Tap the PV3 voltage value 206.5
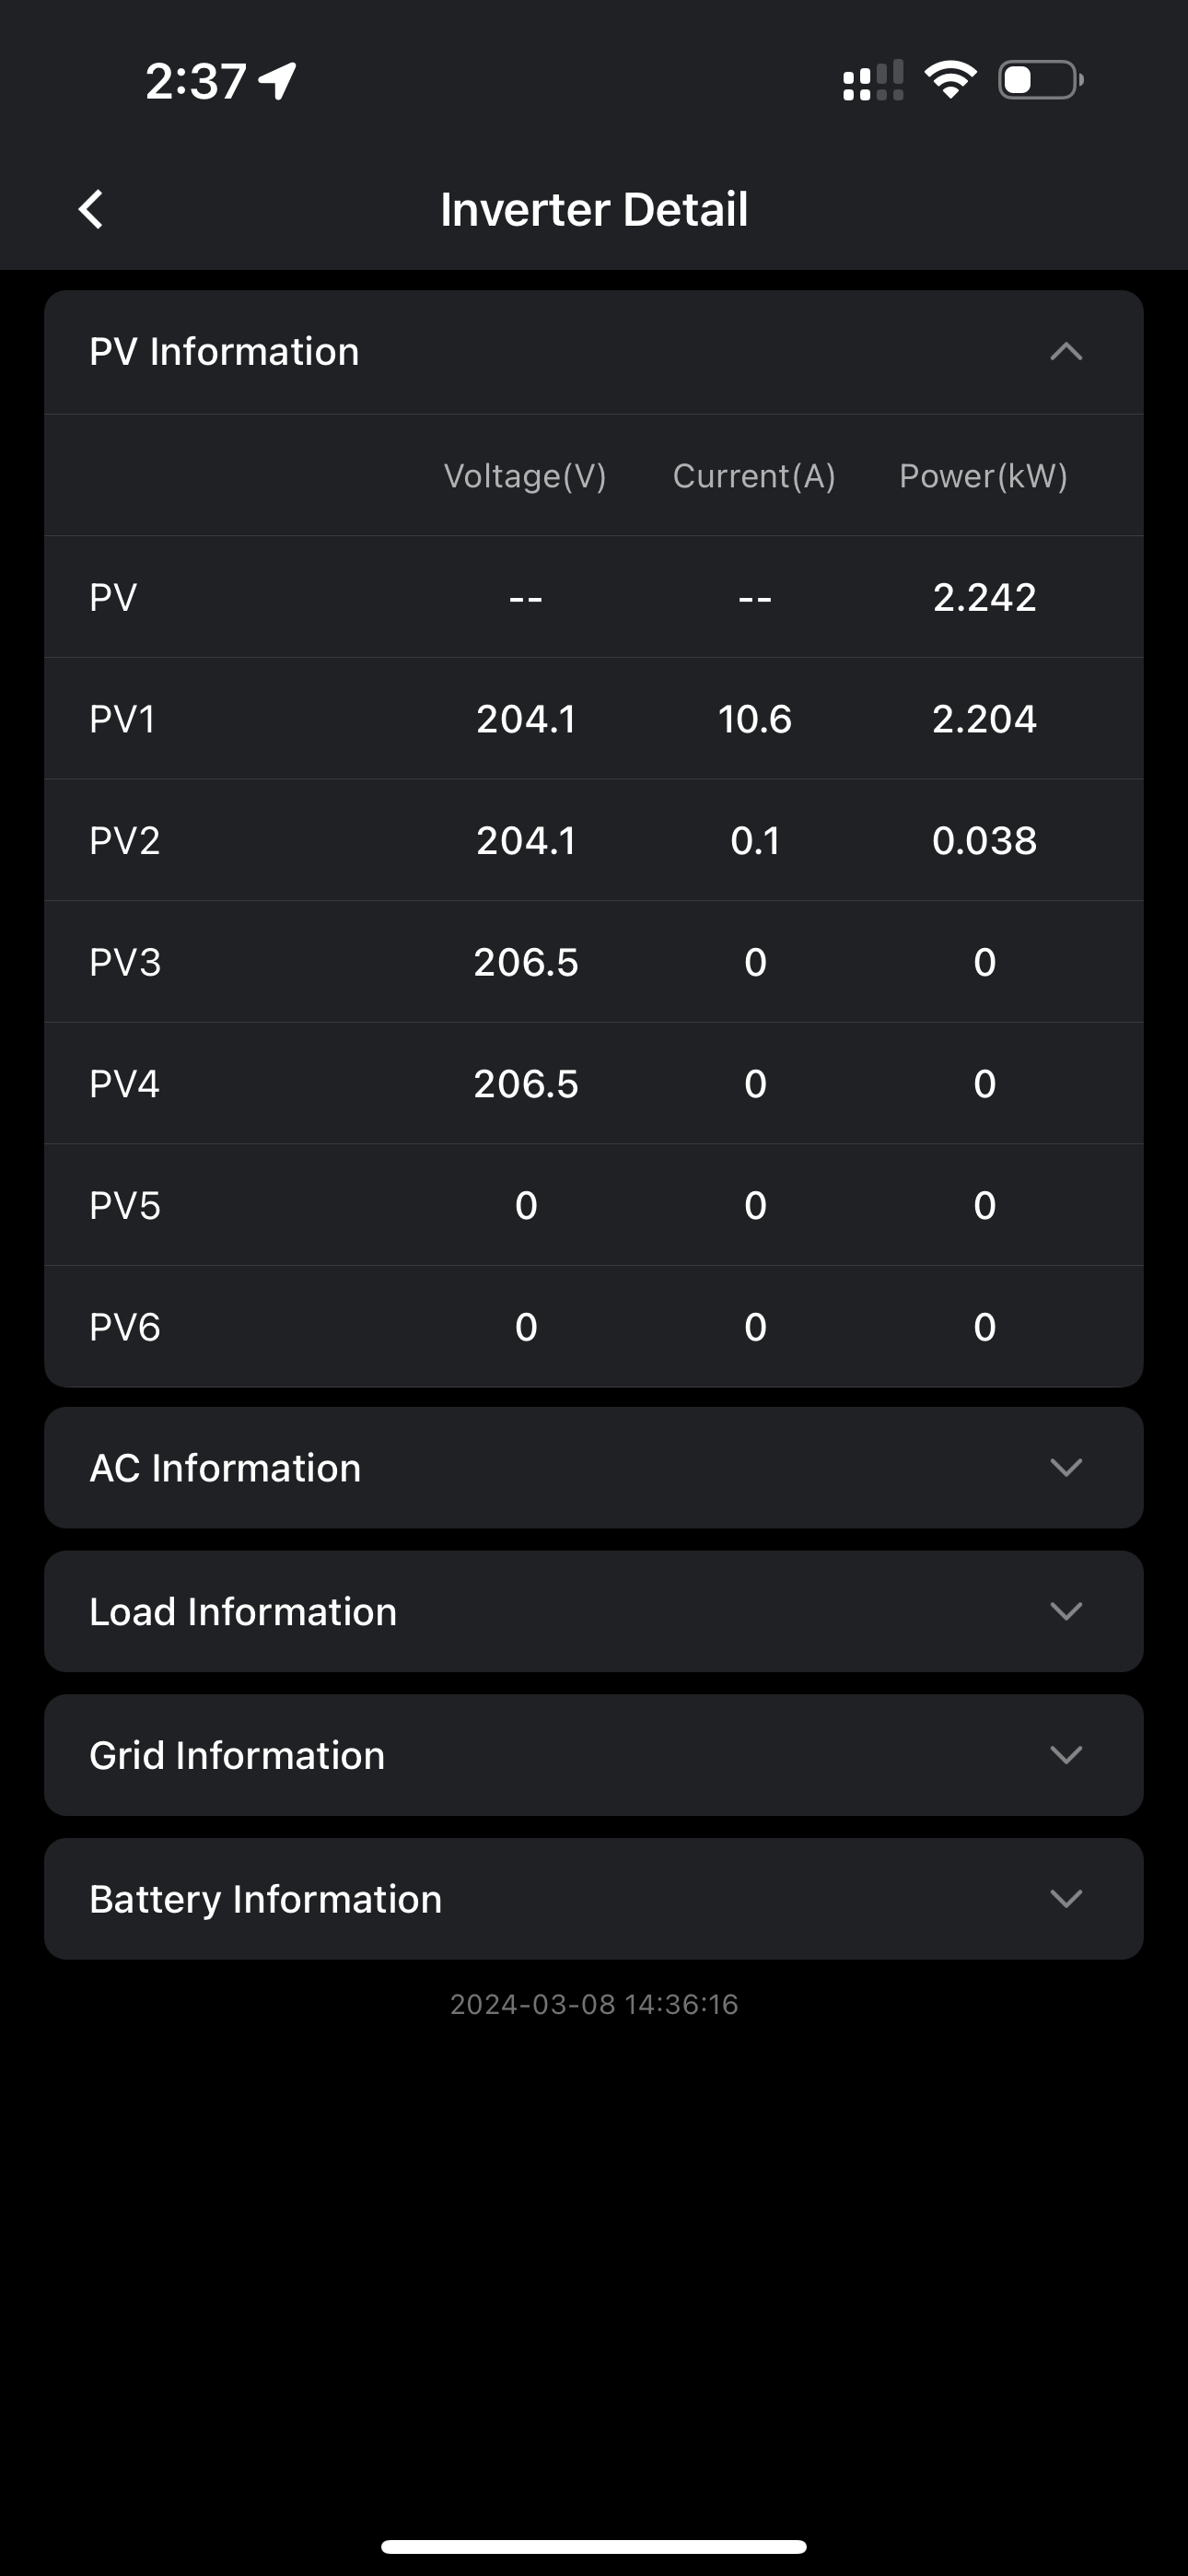The width and height of the screenshot is (1188, 2576). click(x=526, y=962)
